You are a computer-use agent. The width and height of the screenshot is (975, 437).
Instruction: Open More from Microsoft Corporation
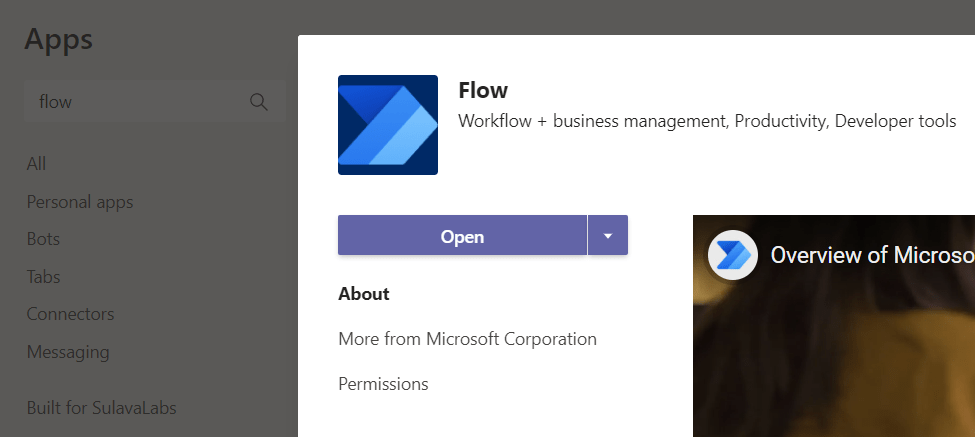click(467, 339)
